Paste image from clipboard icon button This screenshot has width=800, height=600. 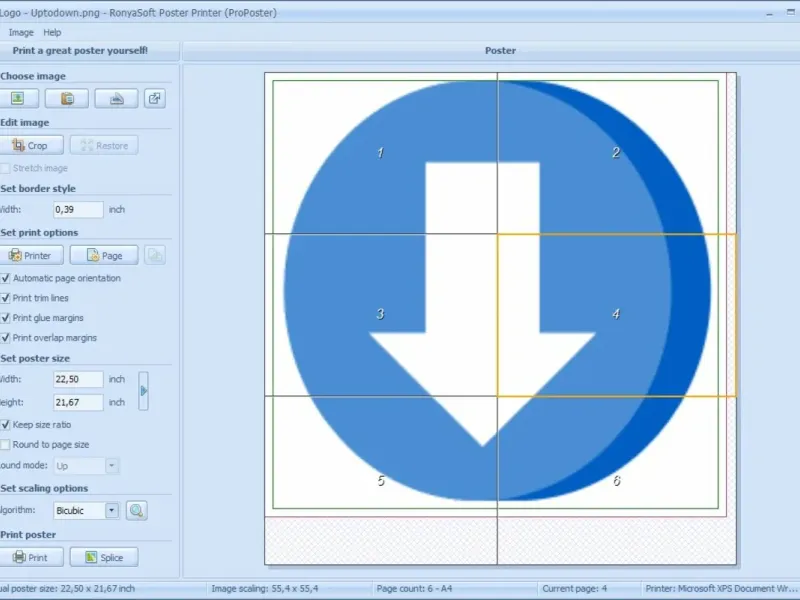pyautogui.click(x=67, y=98)
